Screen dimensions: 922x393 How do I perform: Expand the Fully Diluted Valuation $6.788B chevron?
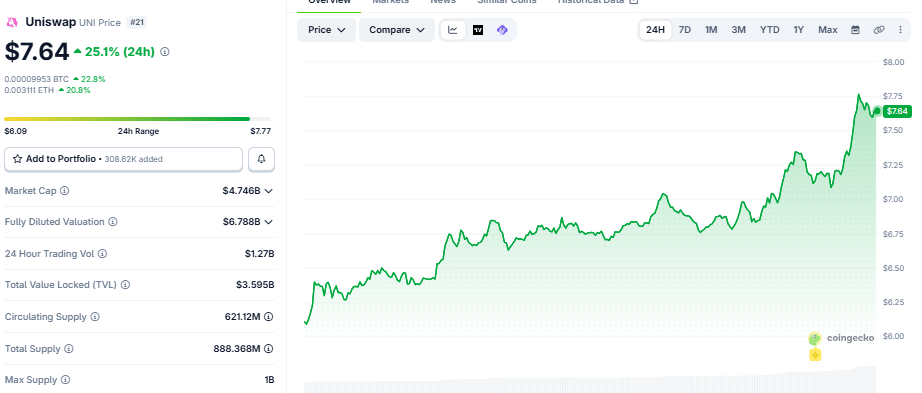269,222
